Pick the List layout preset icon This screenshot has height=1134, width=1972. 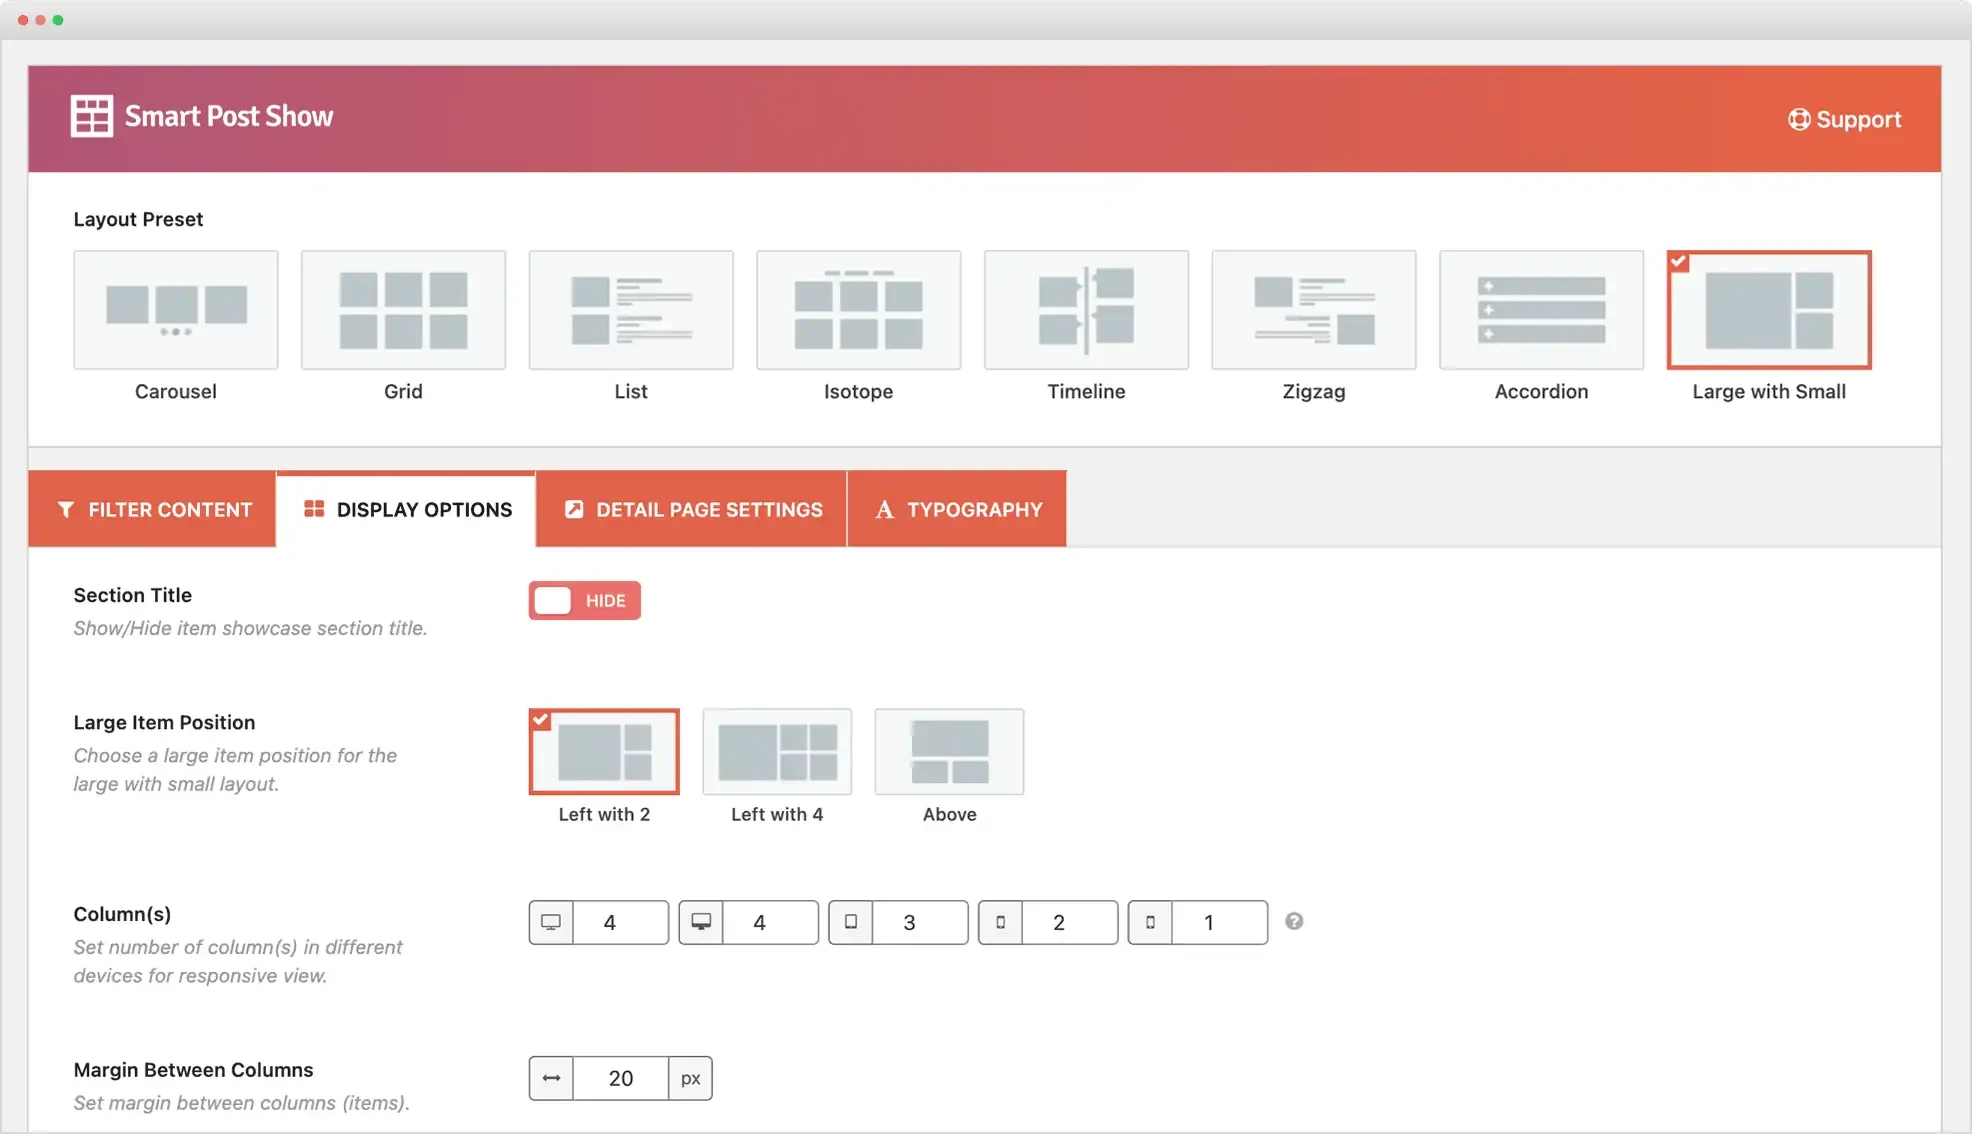(630, 309)
